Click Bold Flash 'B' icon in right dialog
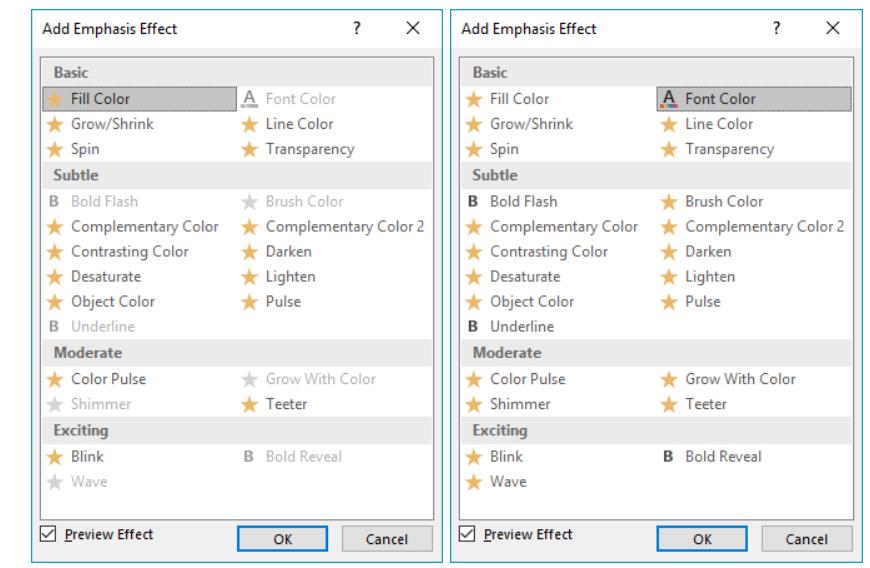This screenshot has height=568, width=870. coord(473,201)
